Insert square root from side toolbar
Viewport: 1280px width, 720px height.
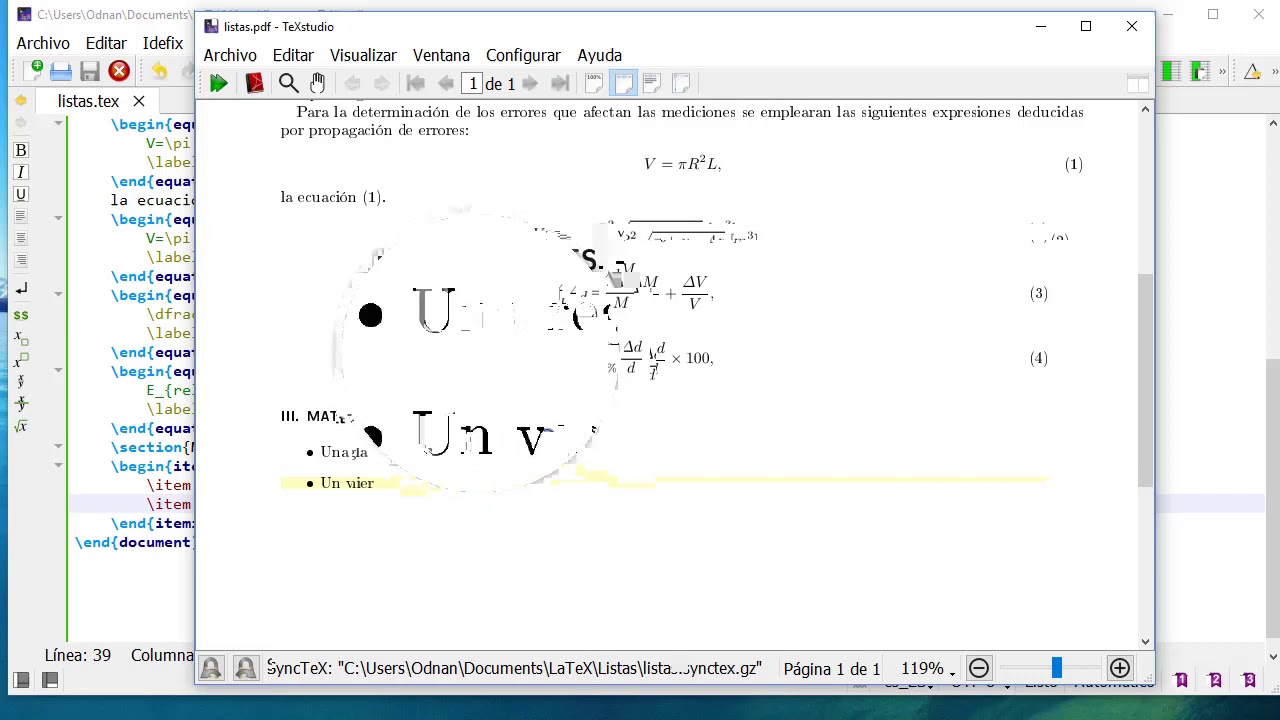(20, 426)
